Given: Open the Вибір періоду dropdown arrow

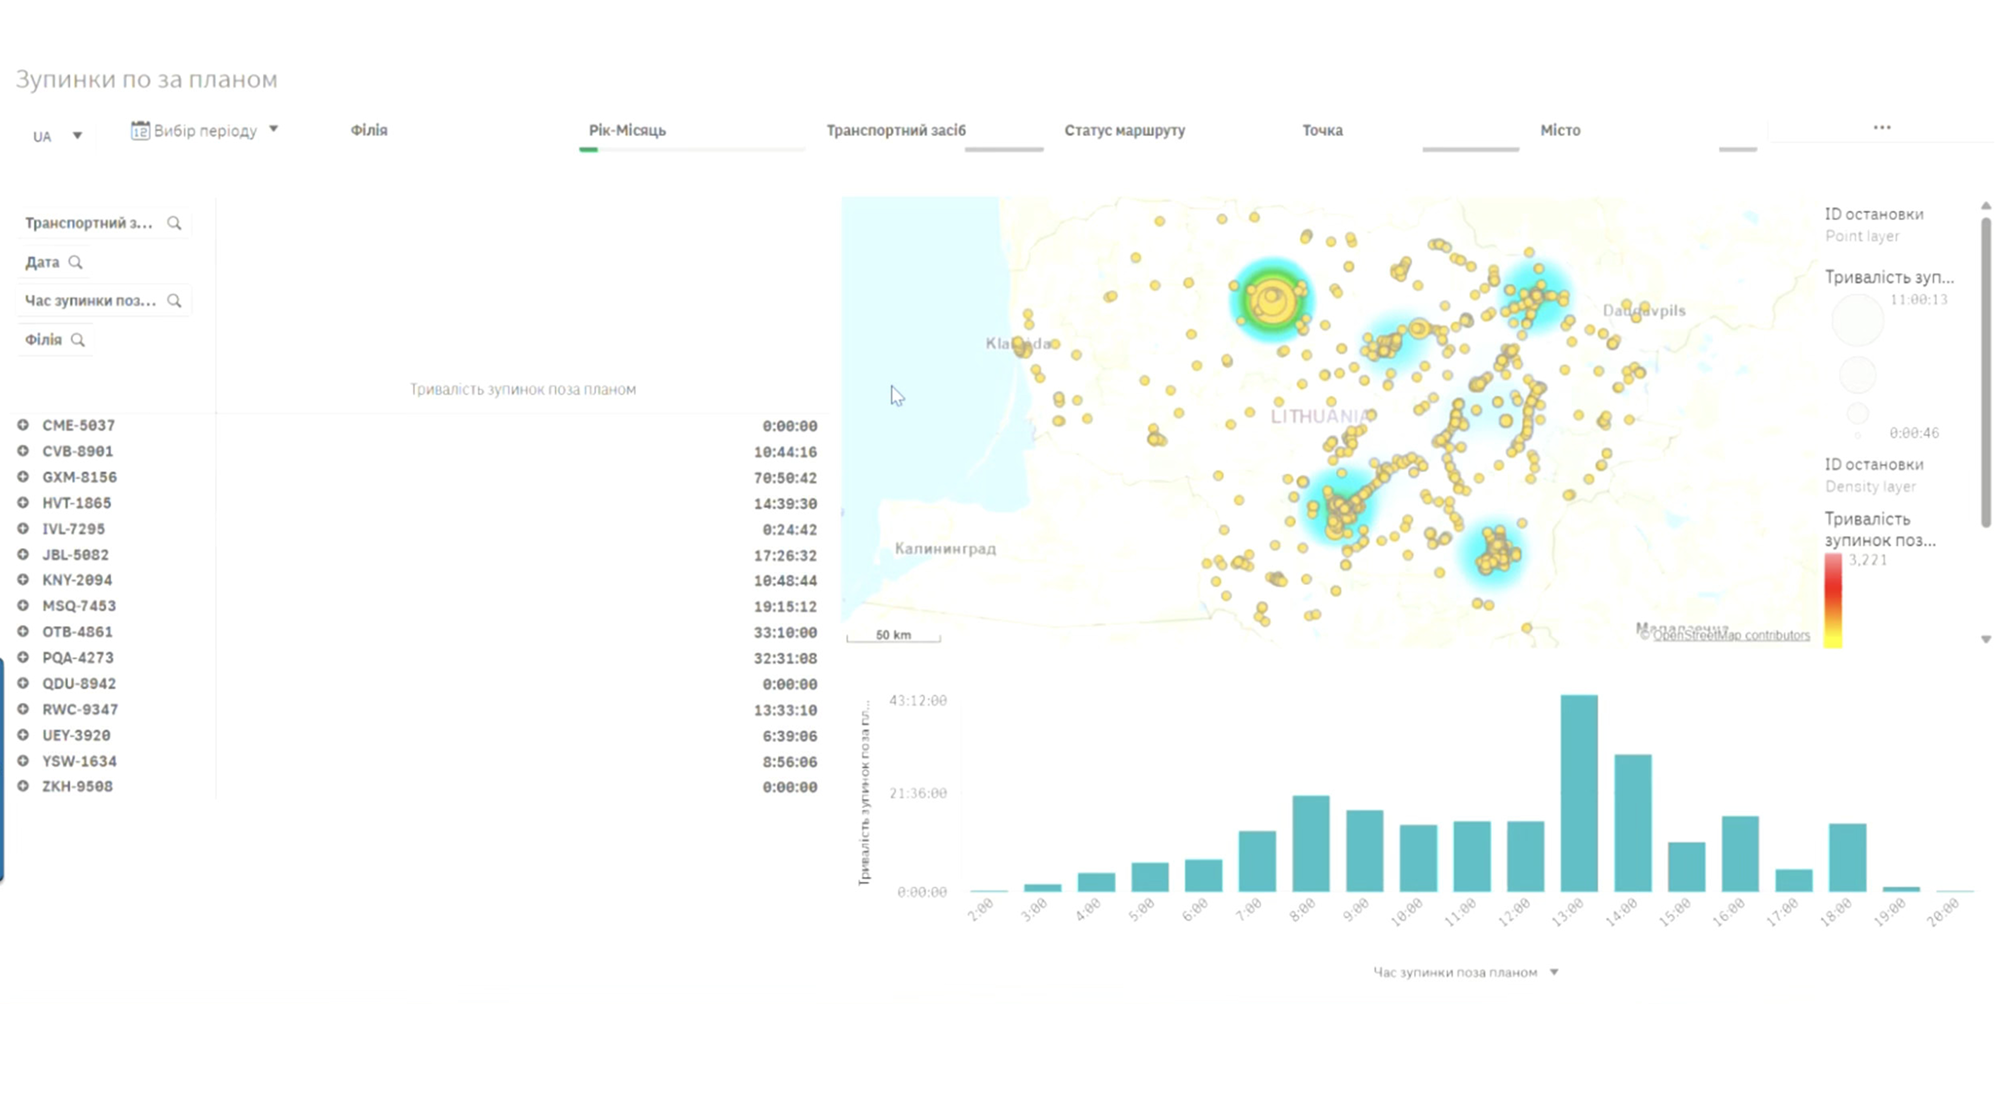Looking at the screenshot, I should (x=273, y=129).
